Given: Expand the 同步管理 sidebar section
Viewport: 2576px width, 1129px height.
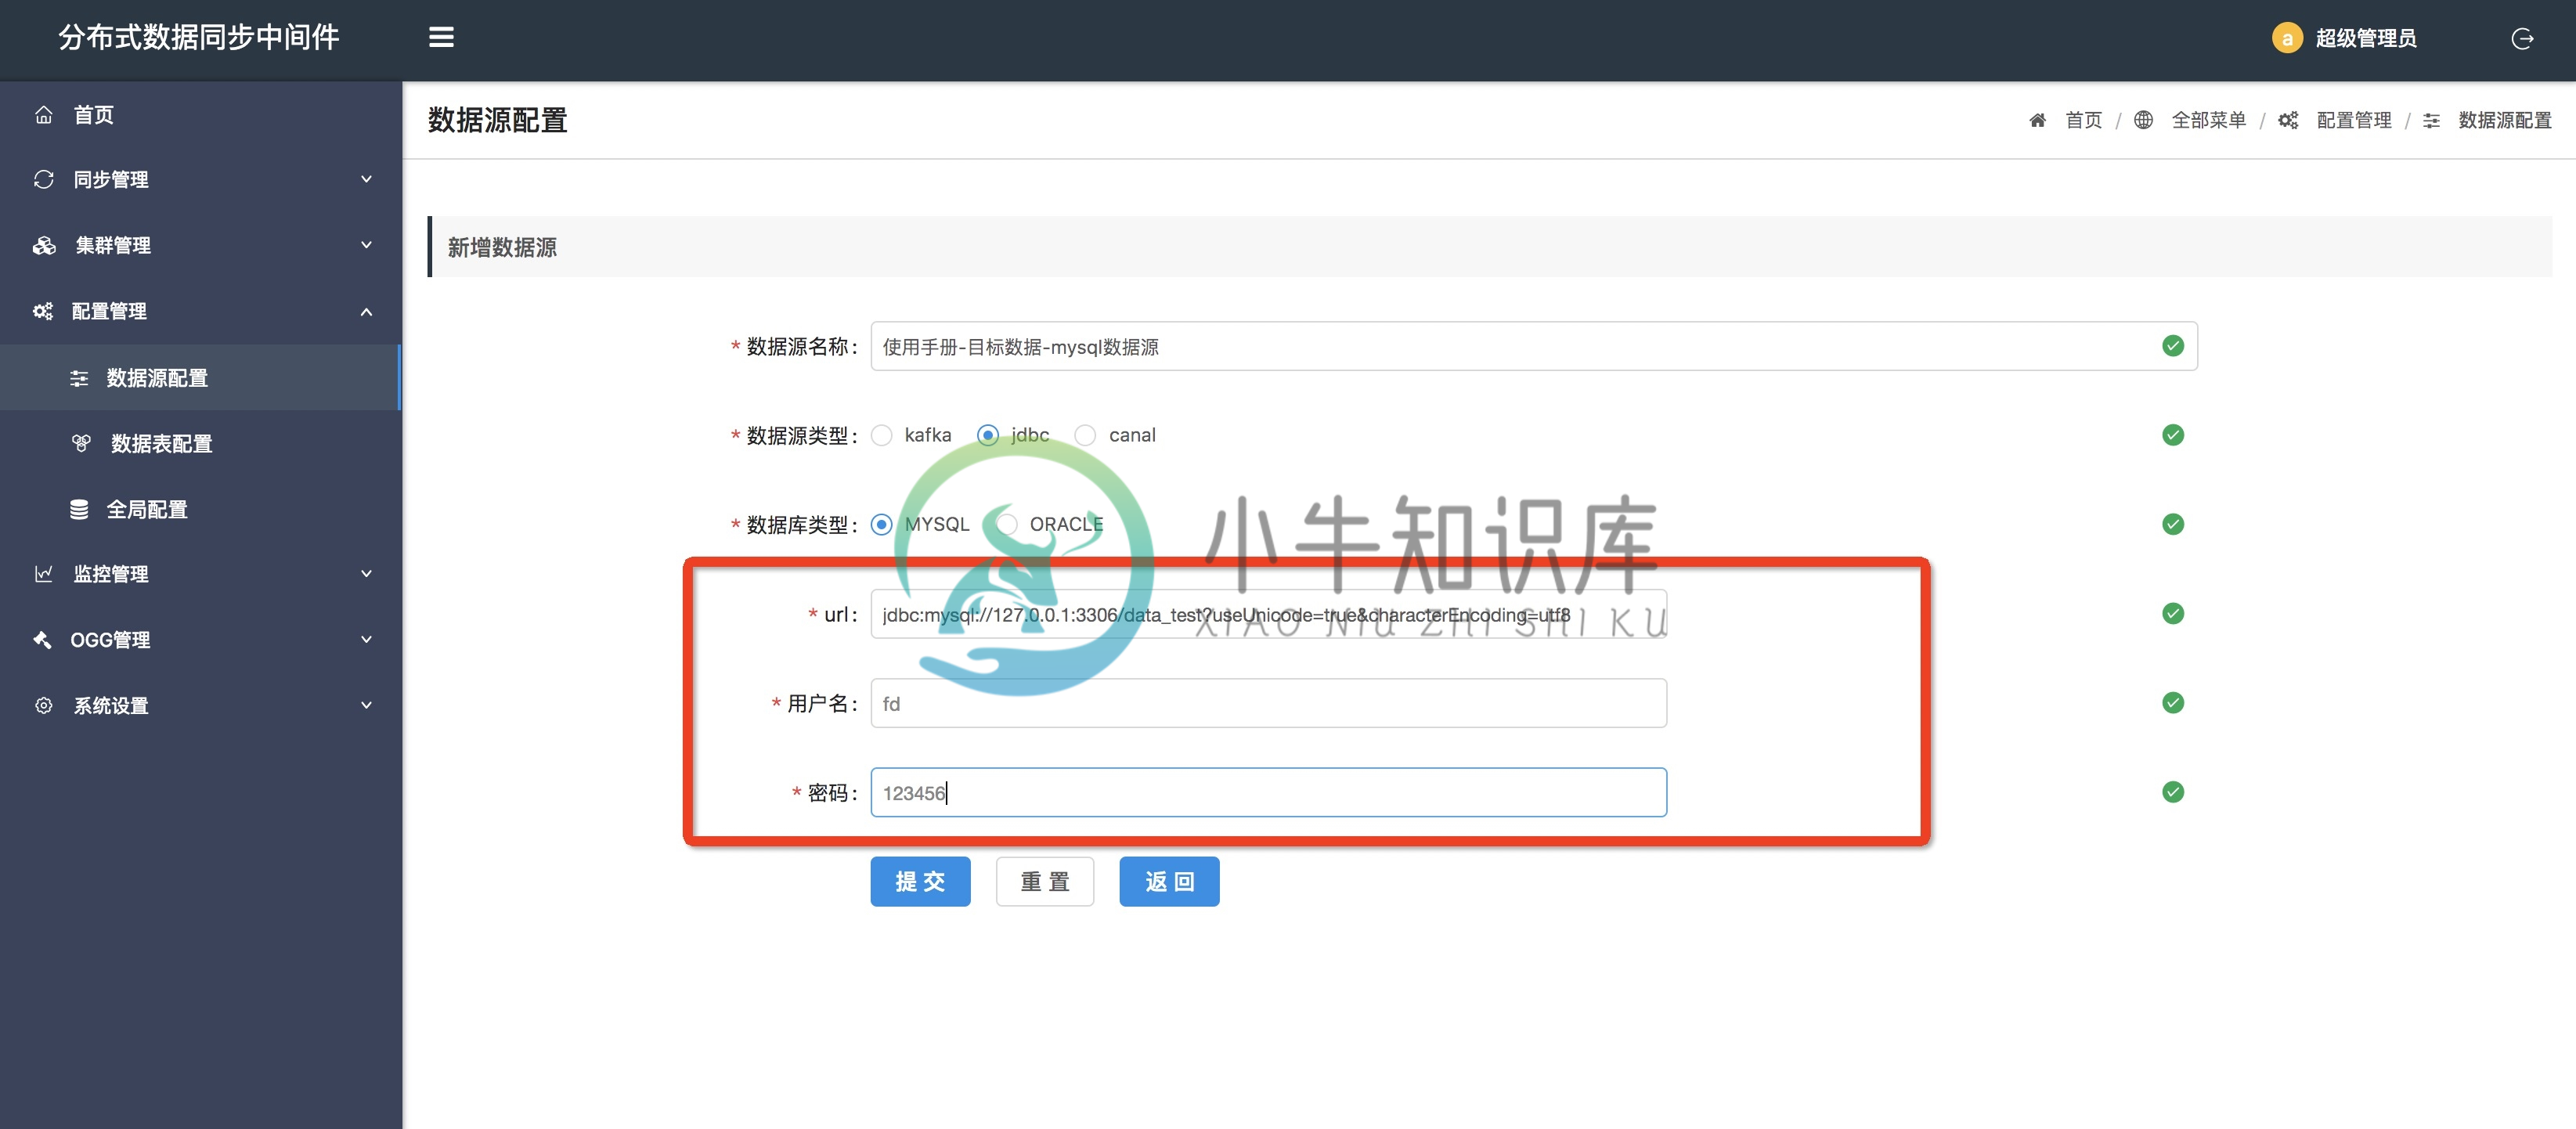Looking at the screenshot, I should tap(197, 179).
